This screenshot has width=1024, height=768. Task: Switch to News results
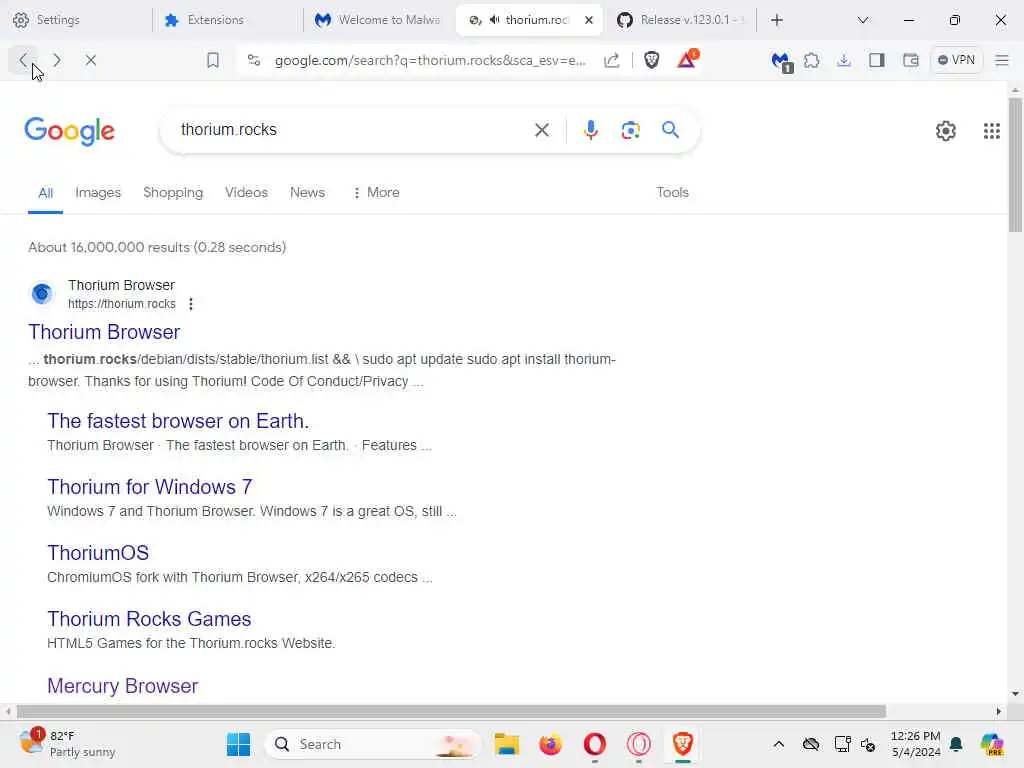pos(307,193)
